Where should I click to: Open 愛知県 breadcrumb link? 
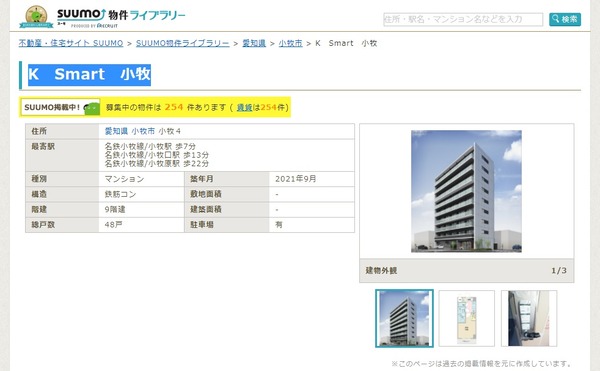tap(254, 43)
